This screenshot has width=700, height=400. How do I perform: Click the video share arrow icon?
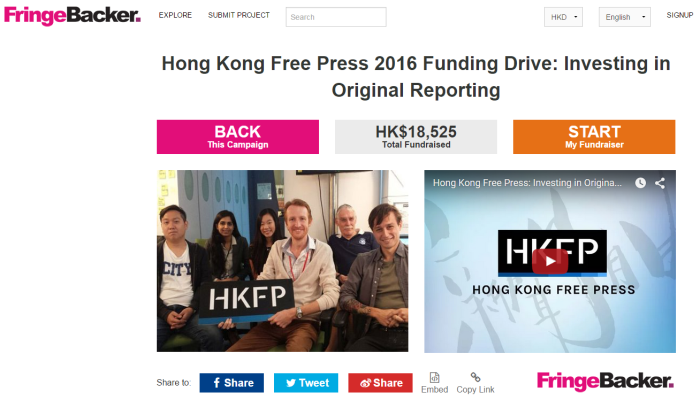coord(660,183)
